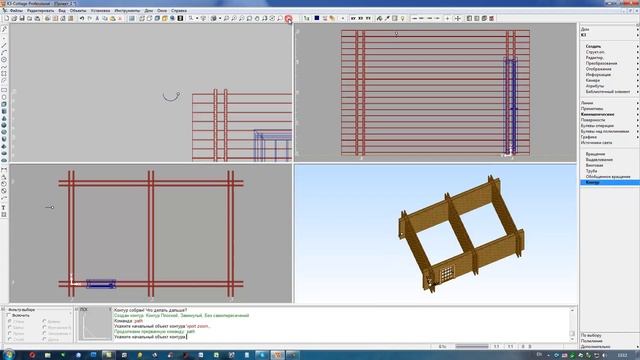Select the first radio button in left filter column

click(x=10, y=322)
